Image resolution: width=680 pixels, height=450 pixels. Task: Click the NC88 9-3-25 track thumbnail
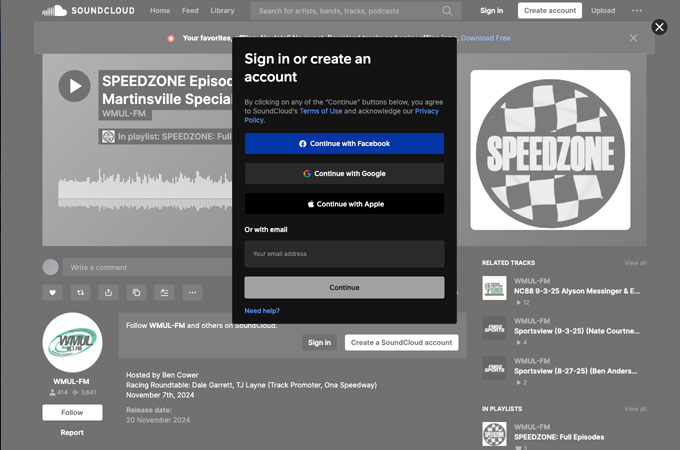click(x=494, y=288)
